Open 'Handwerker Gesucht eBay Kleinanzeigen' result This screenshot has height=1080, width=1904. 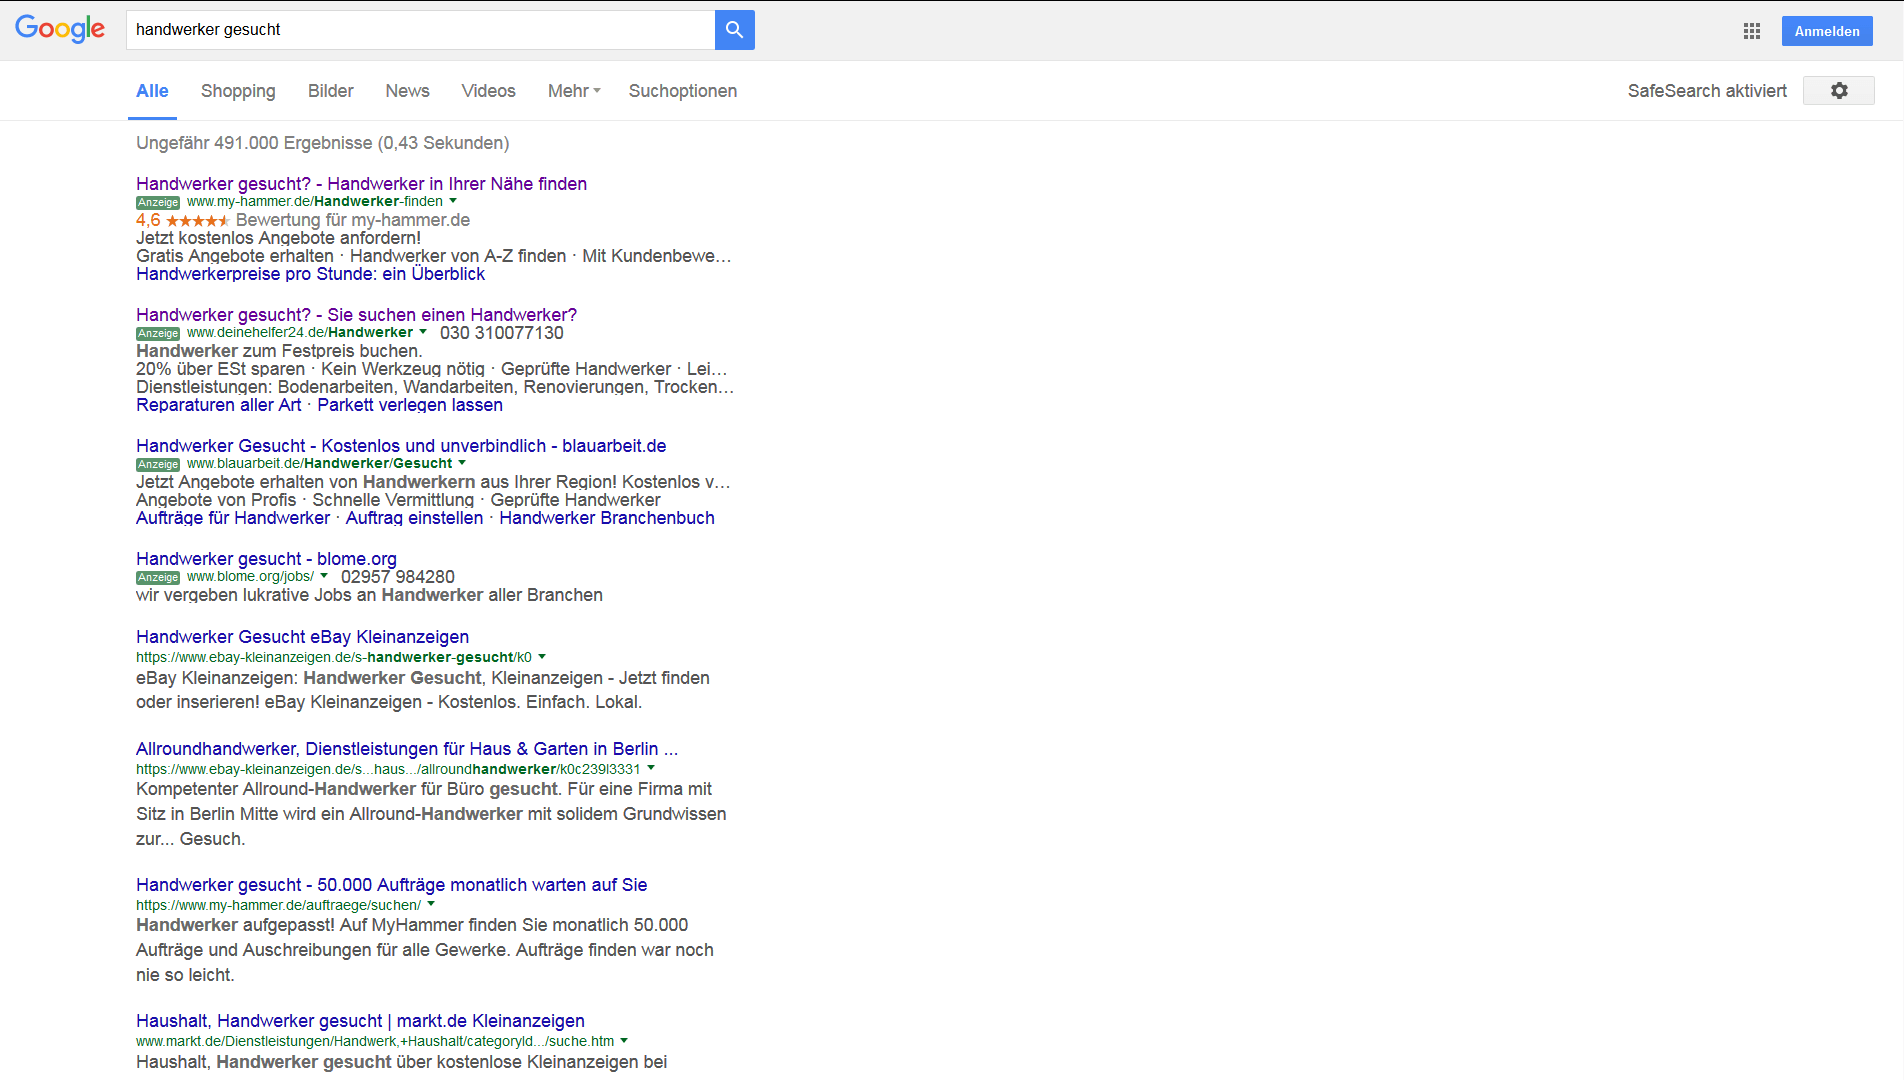302,637
